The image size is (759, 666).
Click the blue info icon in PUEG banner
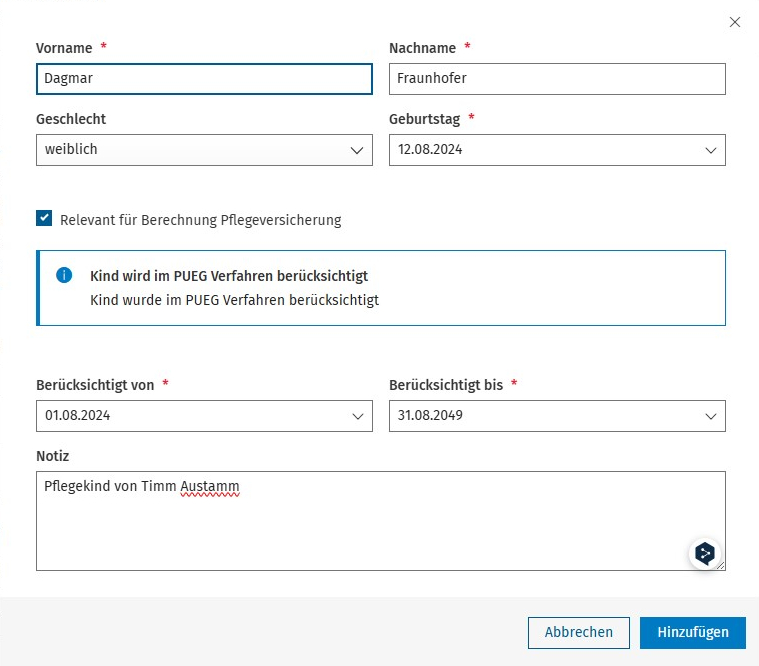click(64, 275)
